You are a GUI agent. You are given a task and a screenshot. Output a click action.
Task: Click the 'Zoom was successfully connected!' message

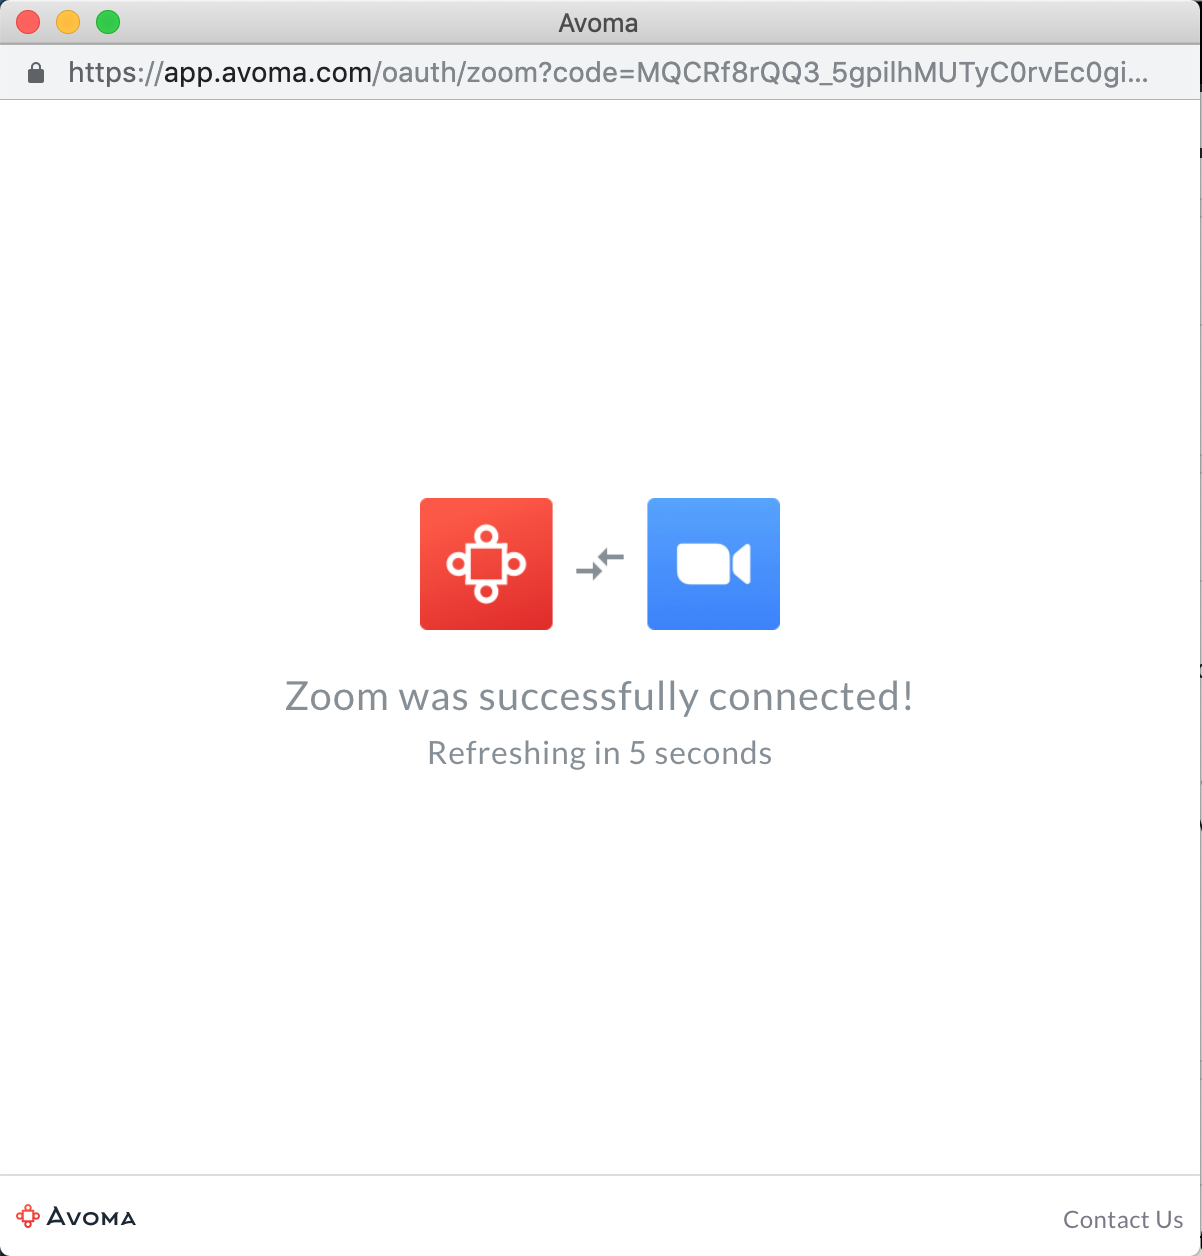pos(599,696)
